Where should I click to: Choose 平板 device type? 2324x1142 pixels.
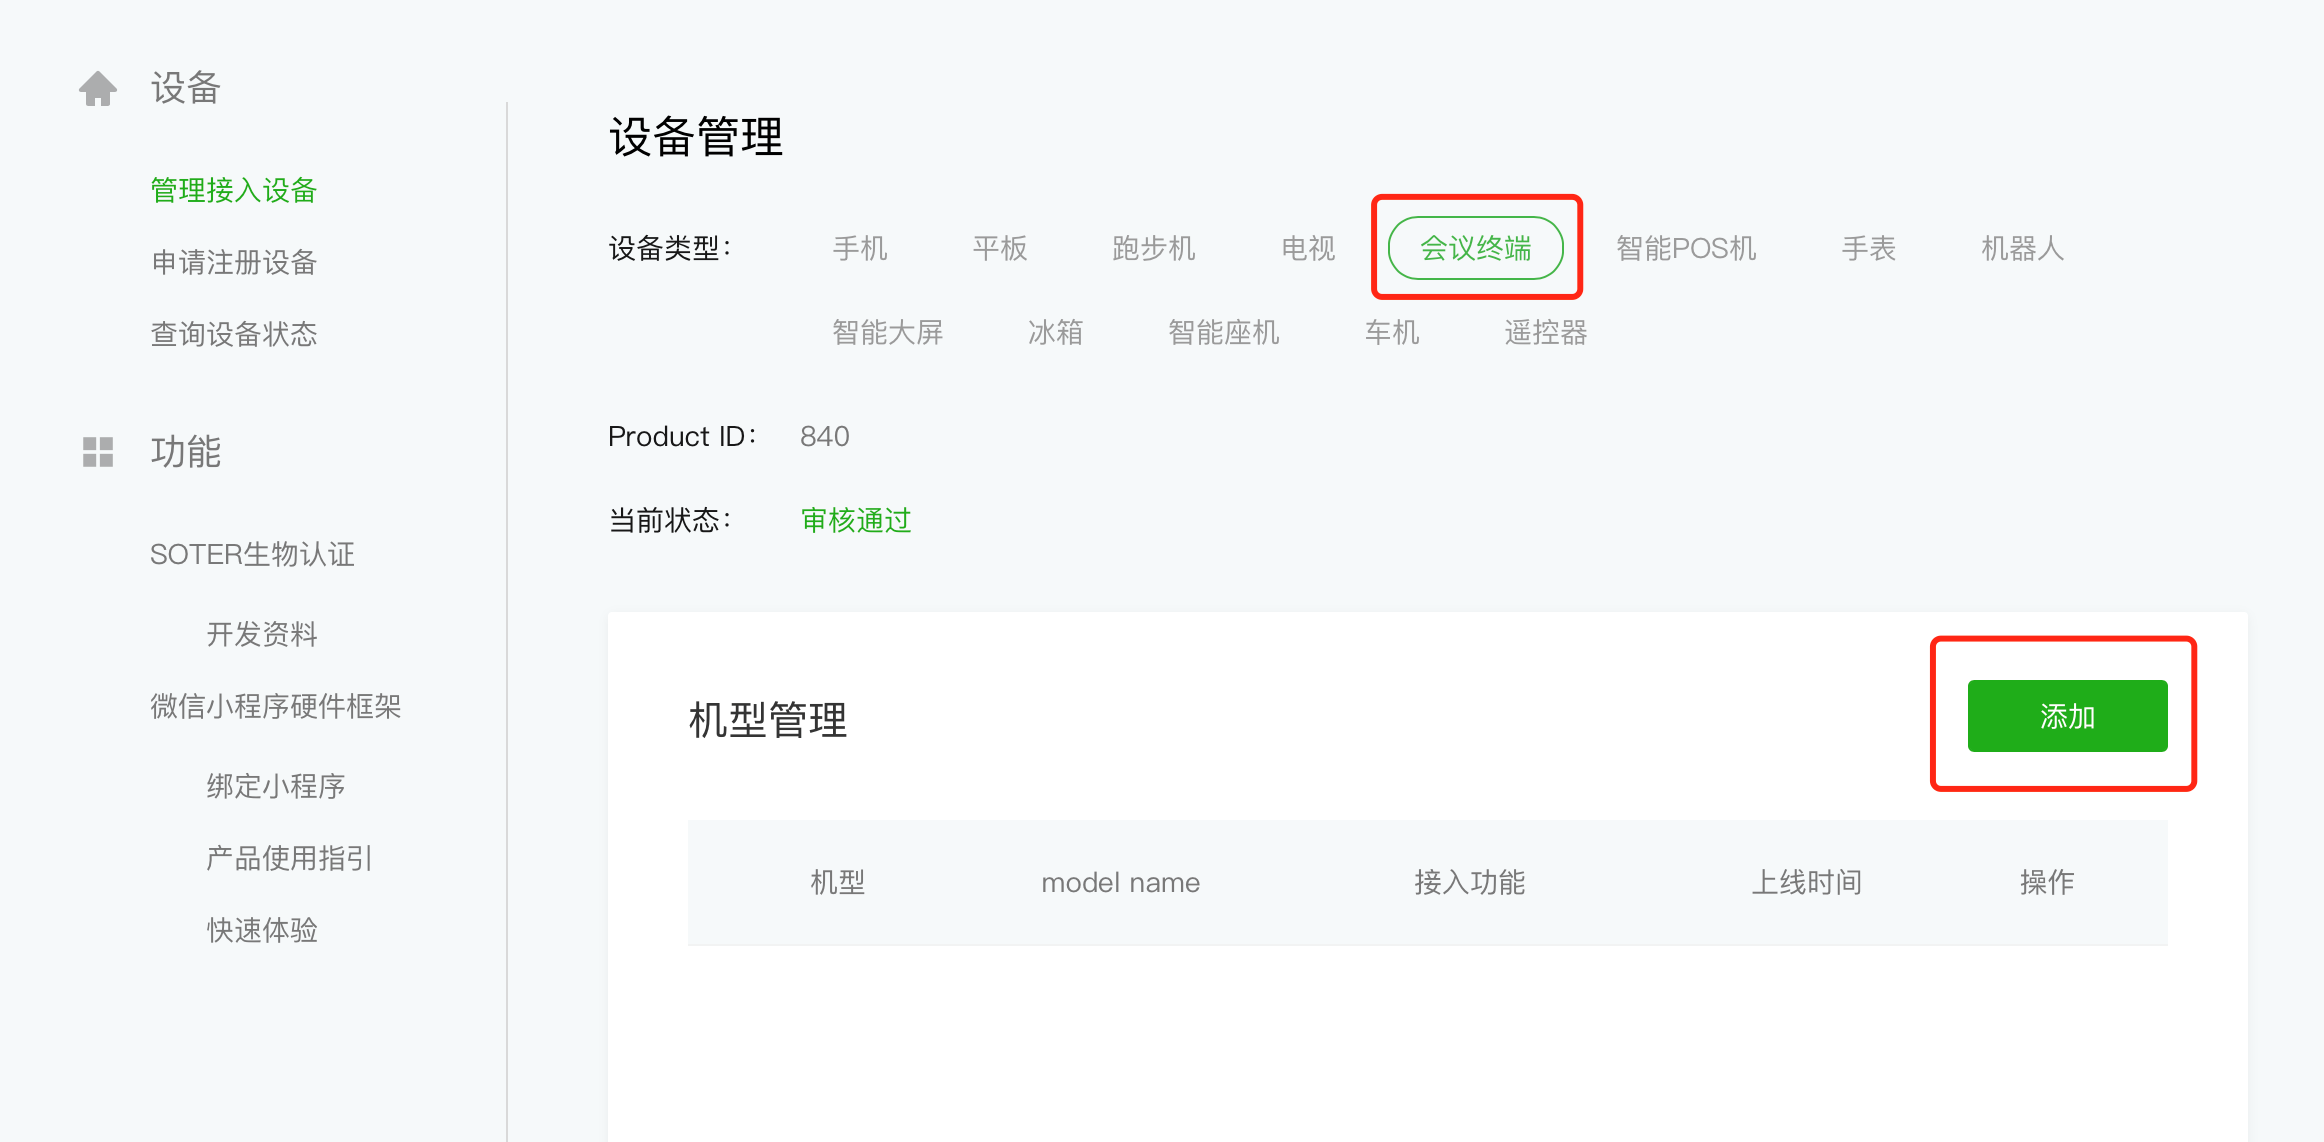pyautogui.click(x=999, y=248)
